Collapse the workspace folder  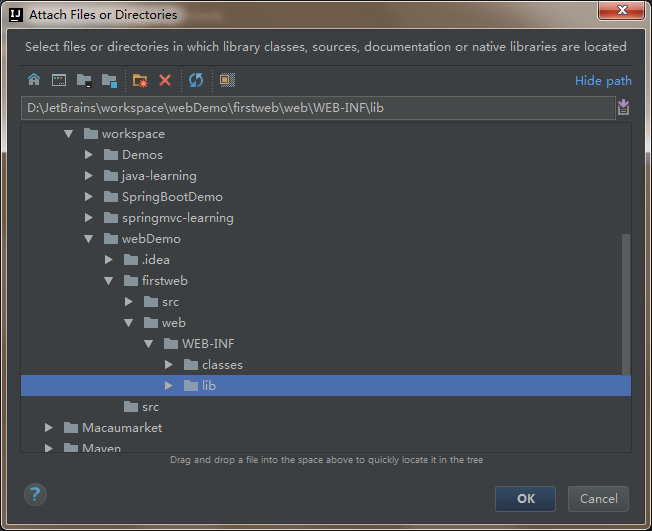coord(69,134)
